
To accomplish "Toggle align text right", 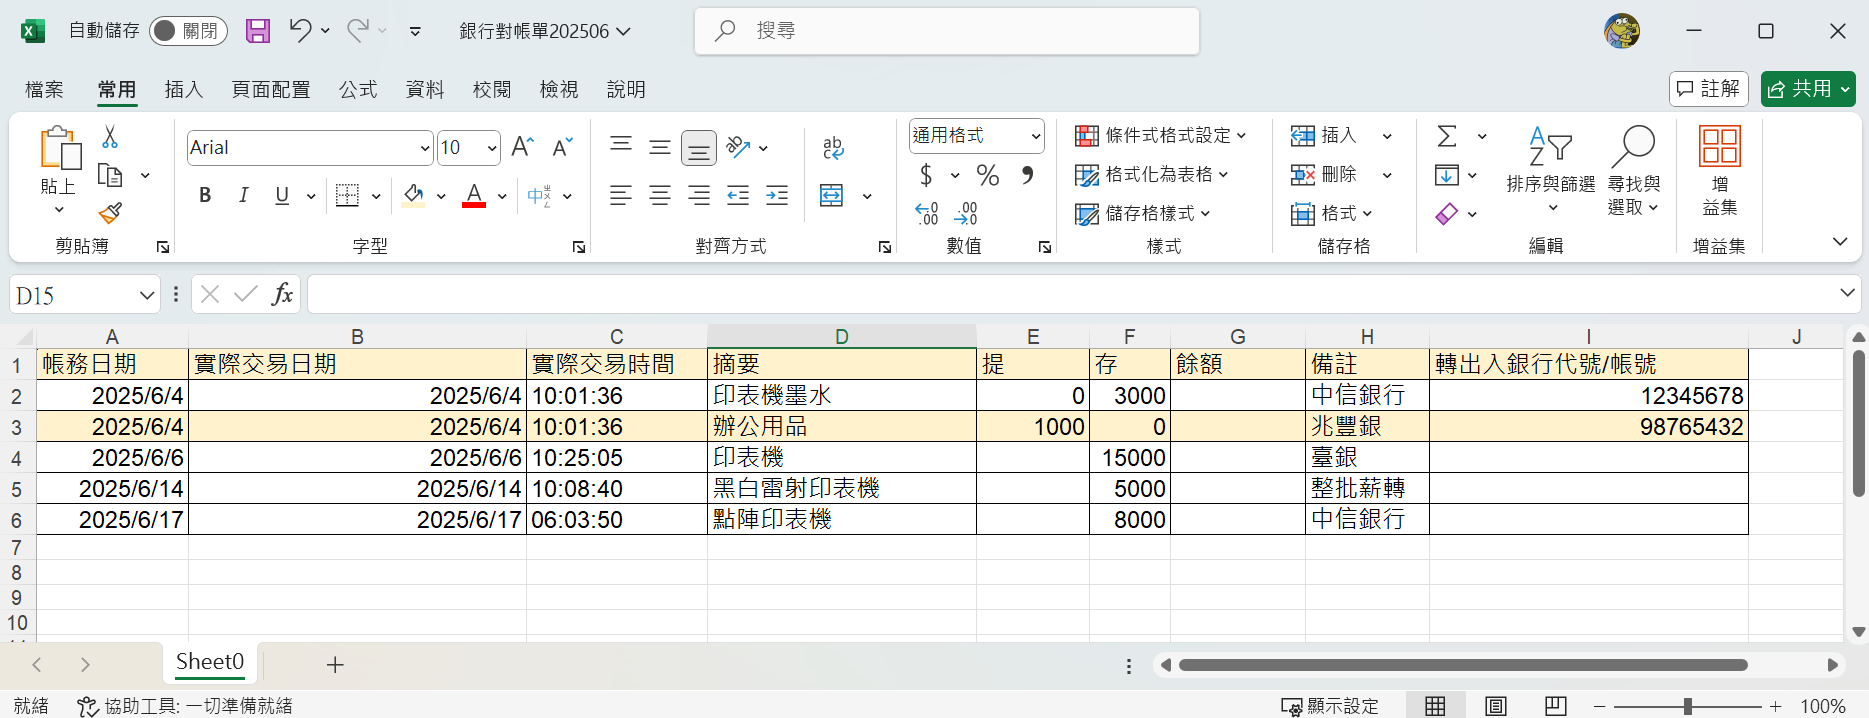I will (x=699, y=195).
